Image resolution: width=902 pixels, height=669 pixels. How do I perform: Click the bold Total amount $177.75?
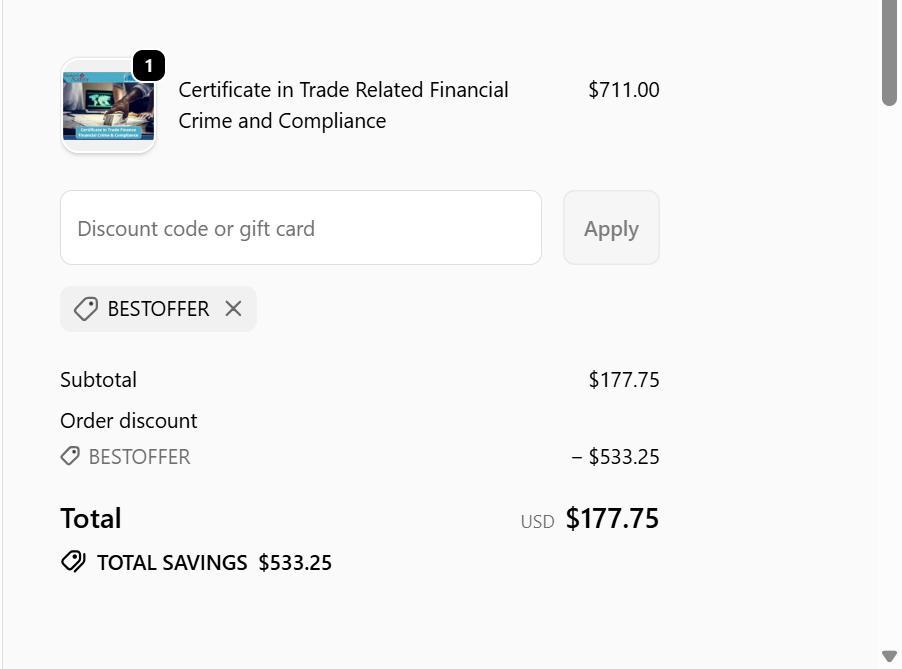pyautogui.click(x=612, y=519)
